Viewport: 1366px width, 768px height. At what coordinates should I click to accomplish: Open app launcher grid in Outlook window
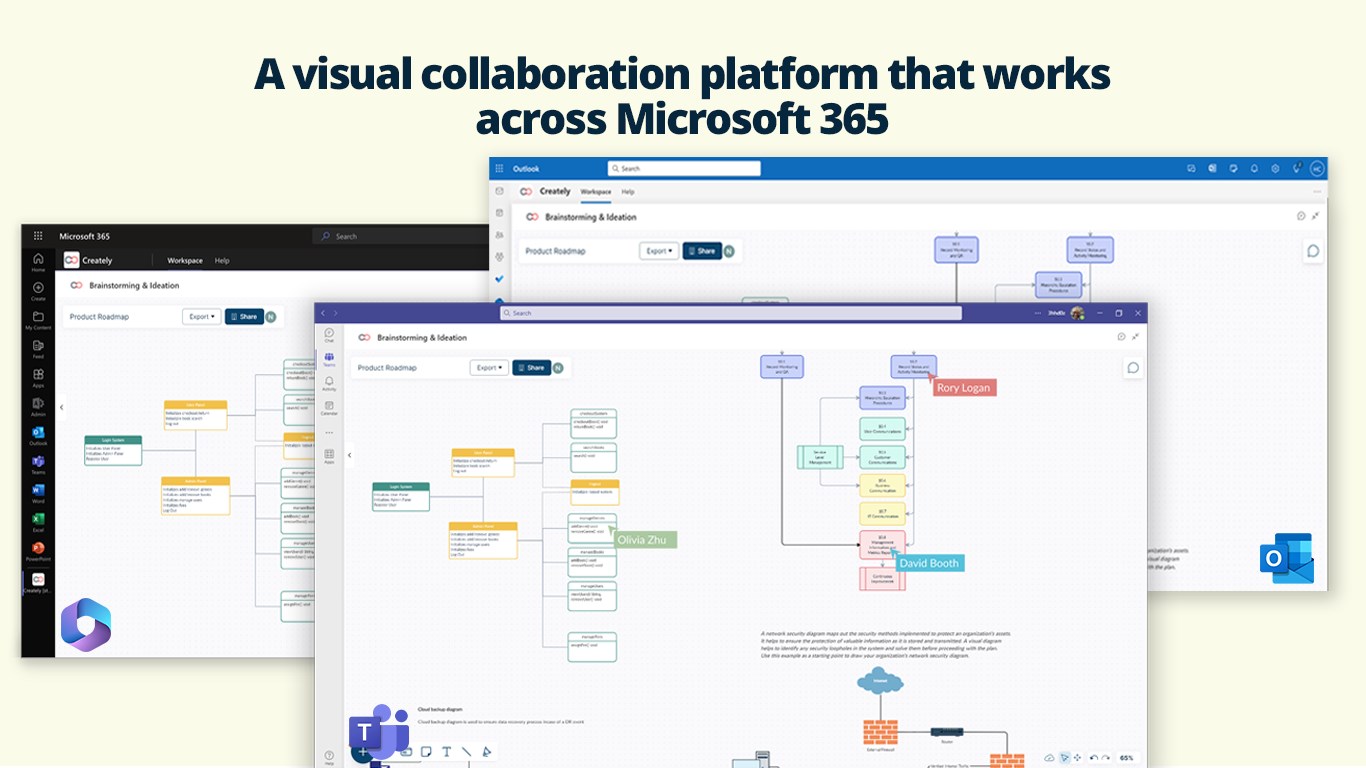499,168
